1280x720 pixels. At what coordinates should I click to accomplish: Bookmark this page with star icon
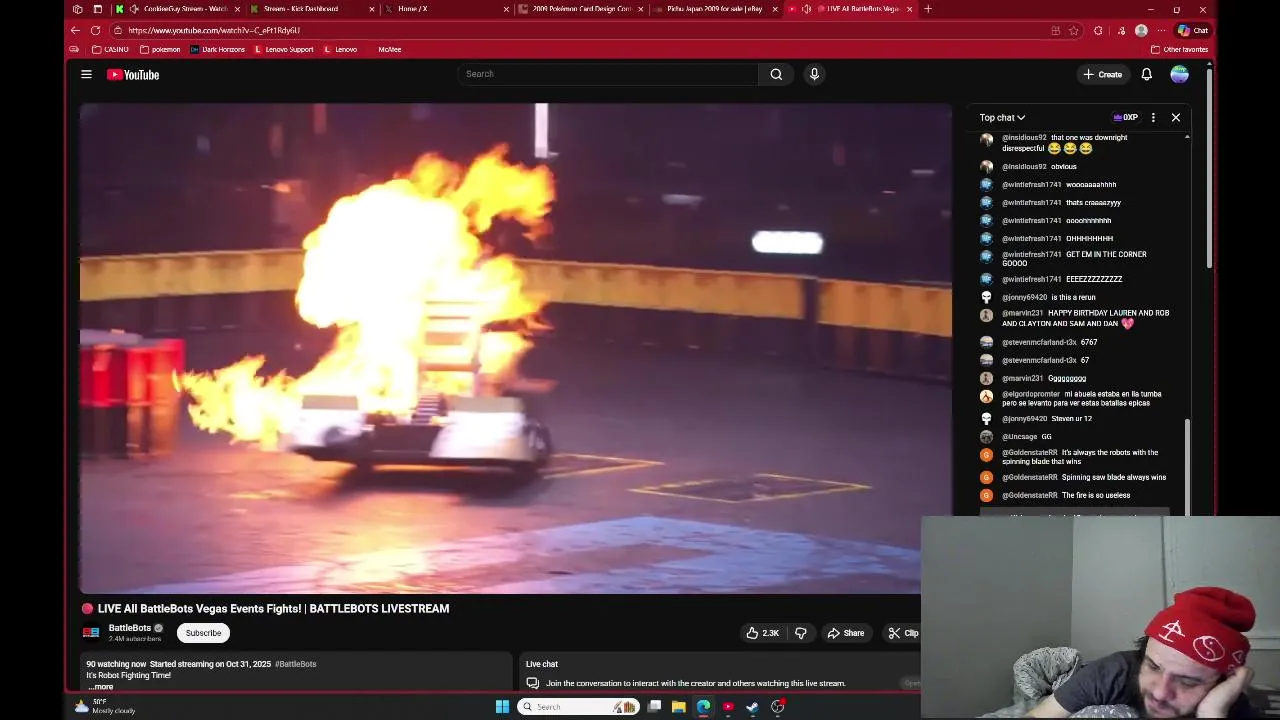(1074, 30)
